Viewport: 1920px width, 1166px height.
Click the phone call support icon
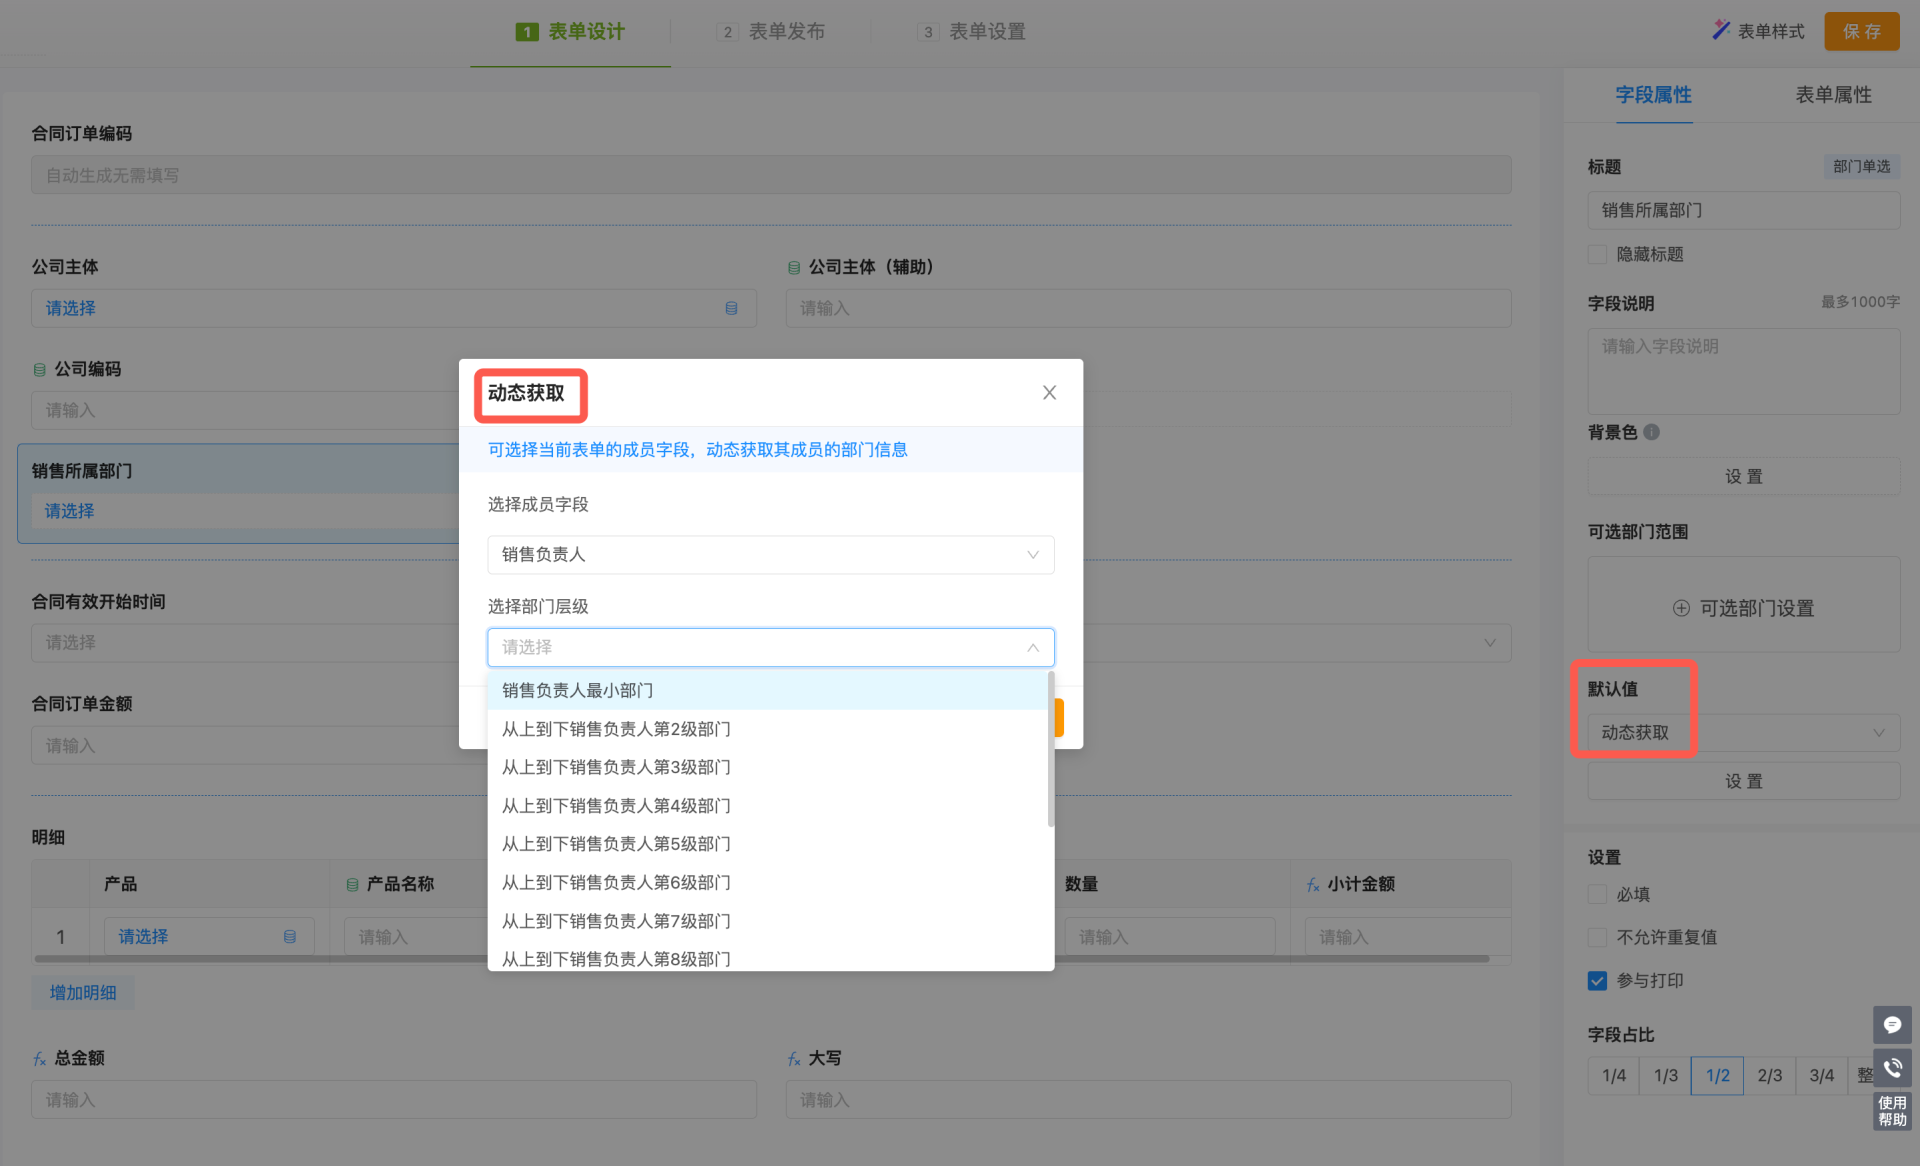coord(1891,1068)
